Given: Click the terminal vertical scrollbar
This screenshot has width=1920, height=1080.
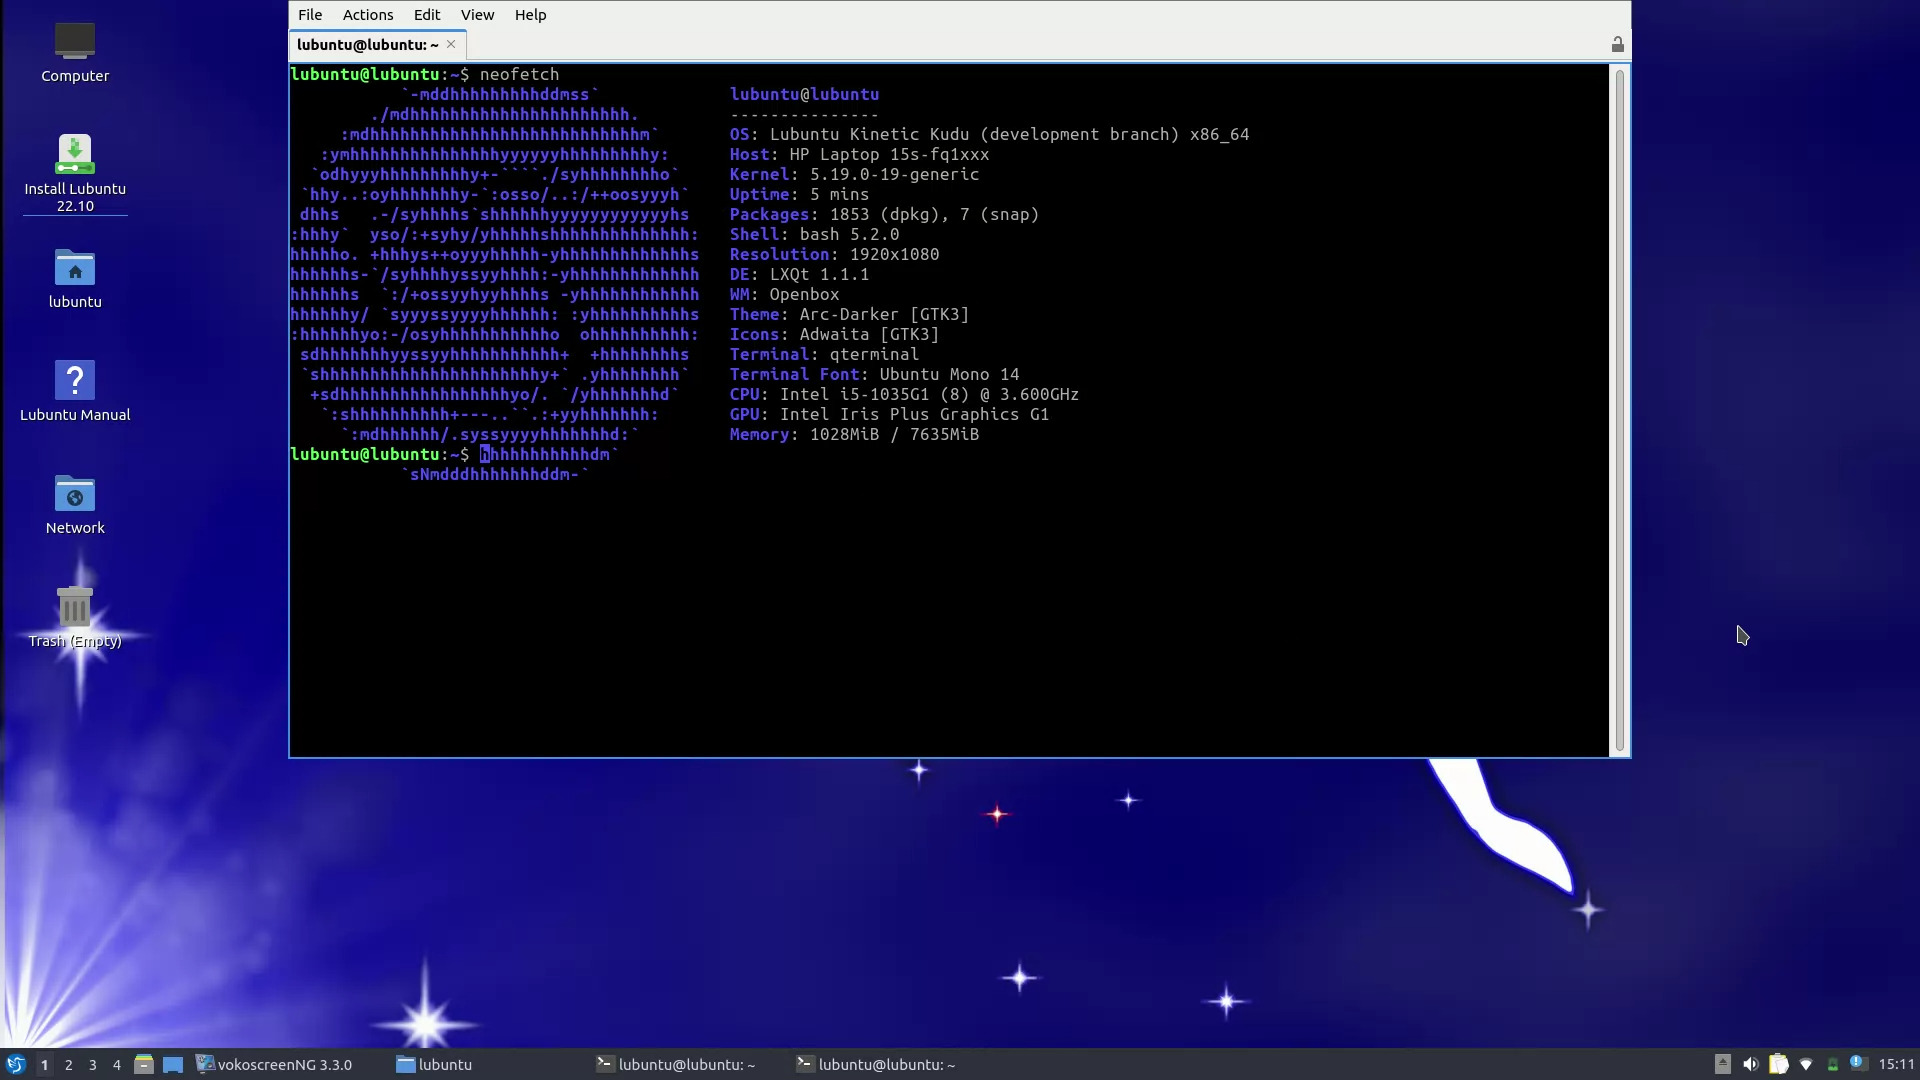Looking at the screenshot, I should click(x=1619, y=410).
